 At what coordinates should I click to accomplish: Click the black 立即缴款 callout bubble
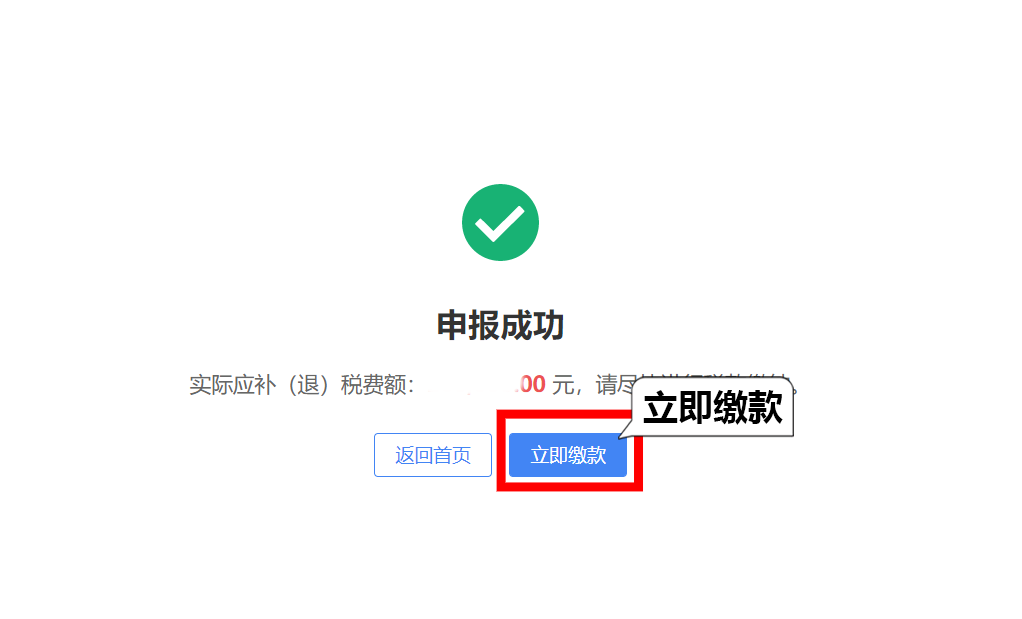(712, 407)
